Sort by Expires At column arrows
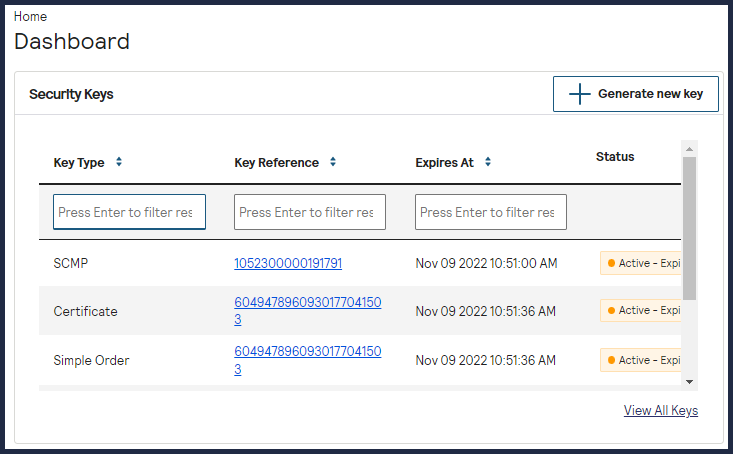Screen dimensions: 733x454 [487, 162]
